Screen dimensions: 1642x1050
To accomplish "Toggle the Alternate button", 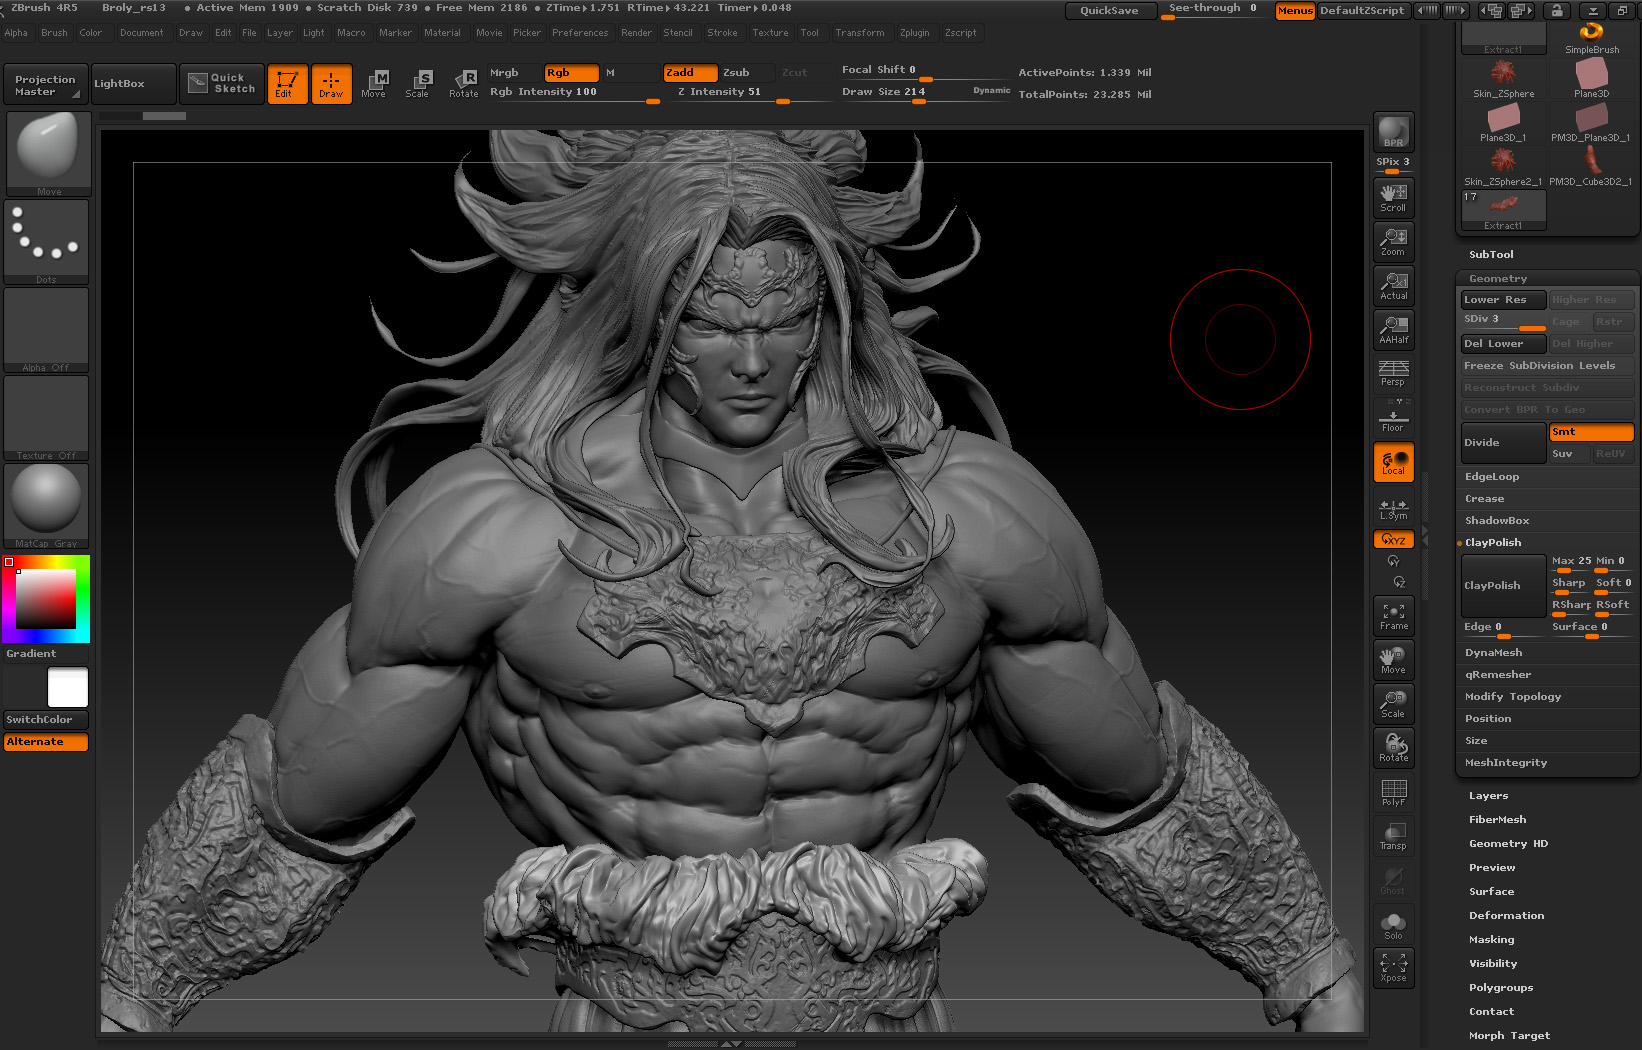I will (x=46, y=742).
